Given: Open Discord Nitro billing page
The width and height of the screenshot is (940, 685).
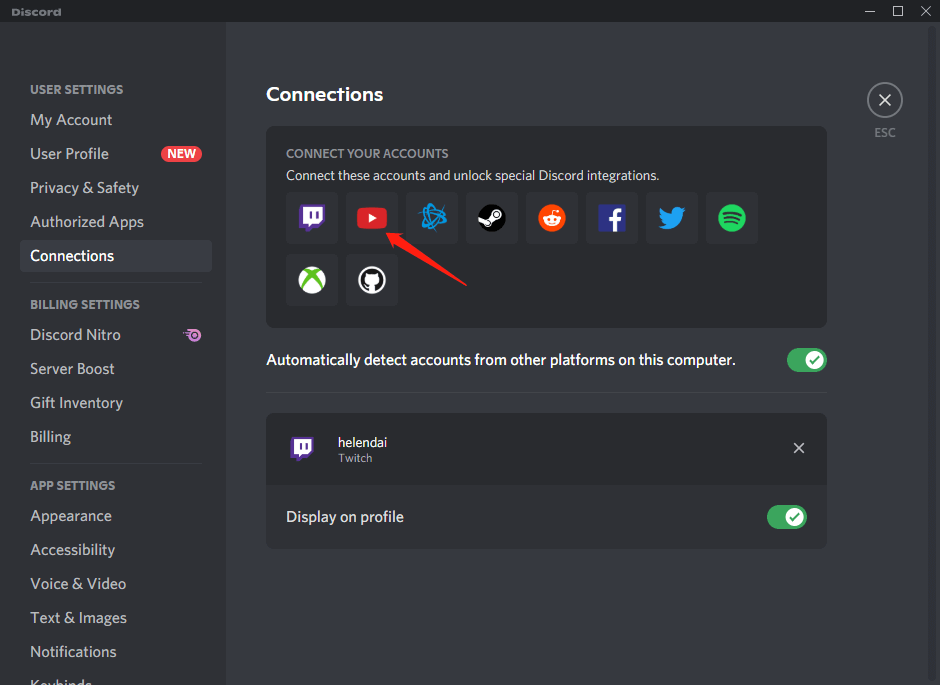Looking at the screenshot, I should click(x=116, y=335).
